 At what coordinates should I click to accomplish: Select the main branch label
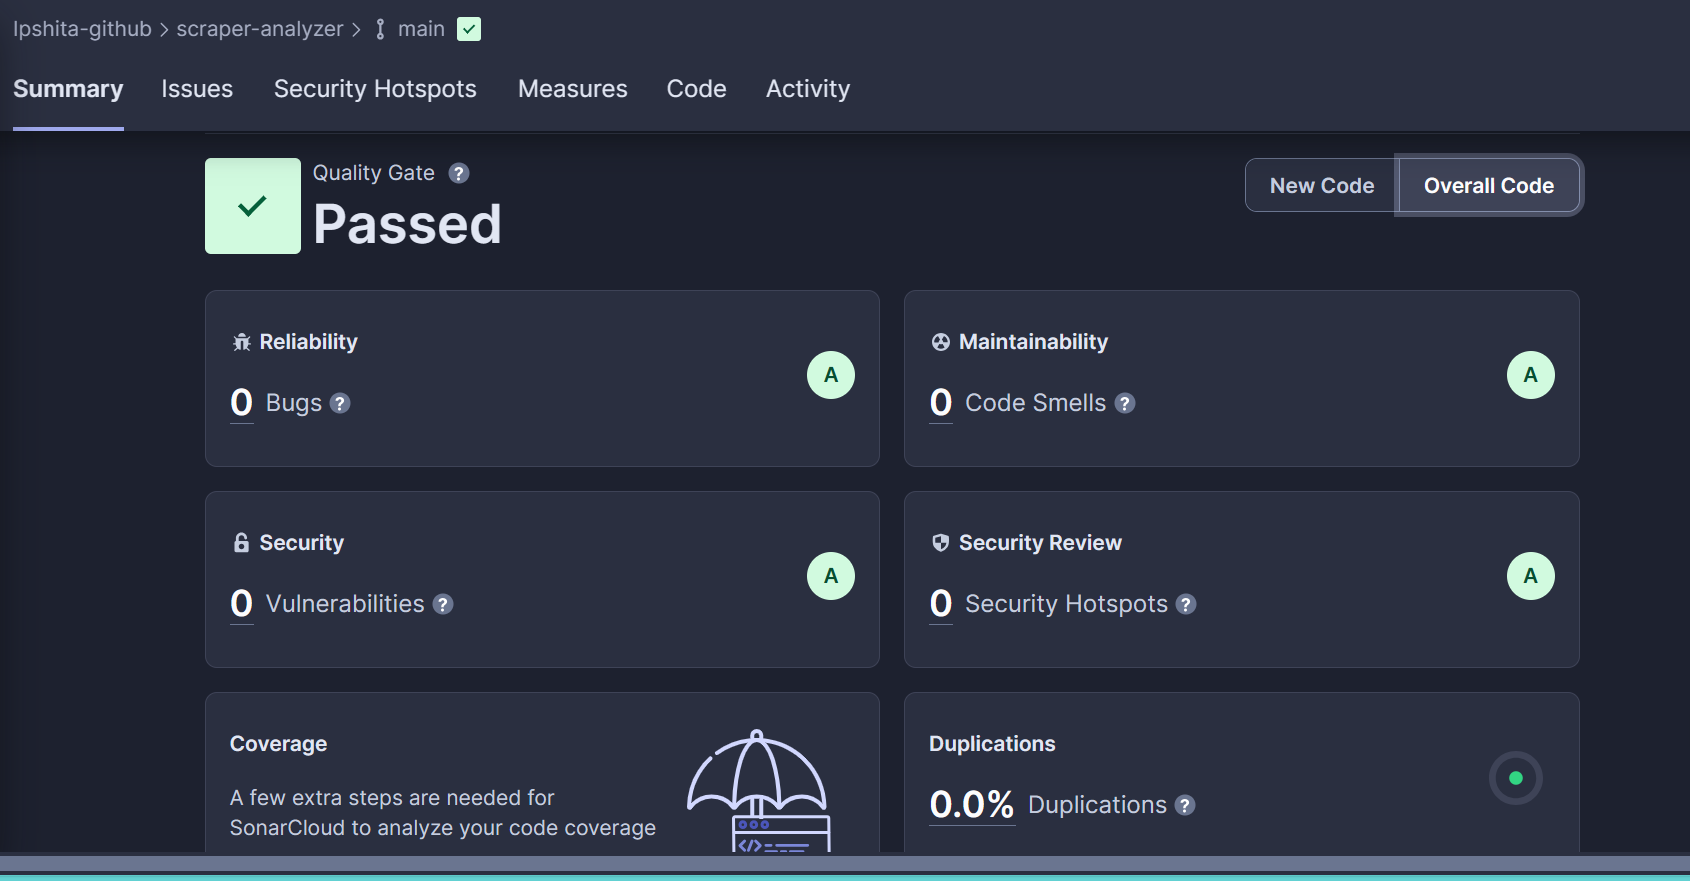(421, 29)
